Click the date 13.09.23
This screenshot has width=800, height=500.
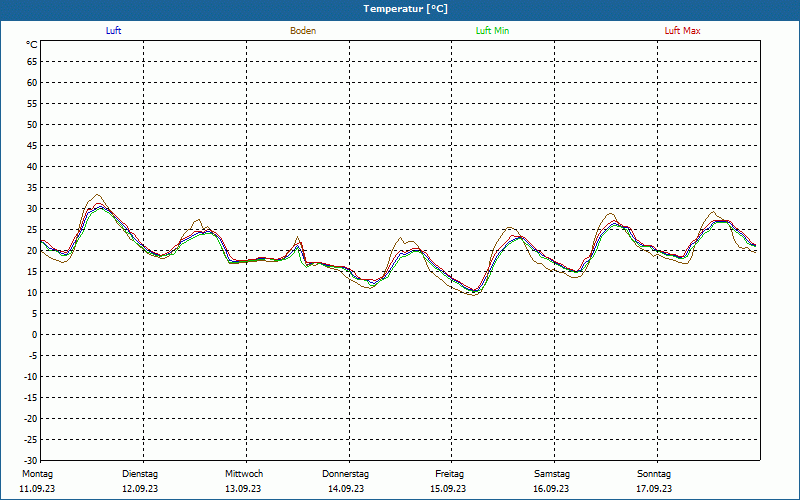coord(243,489)
